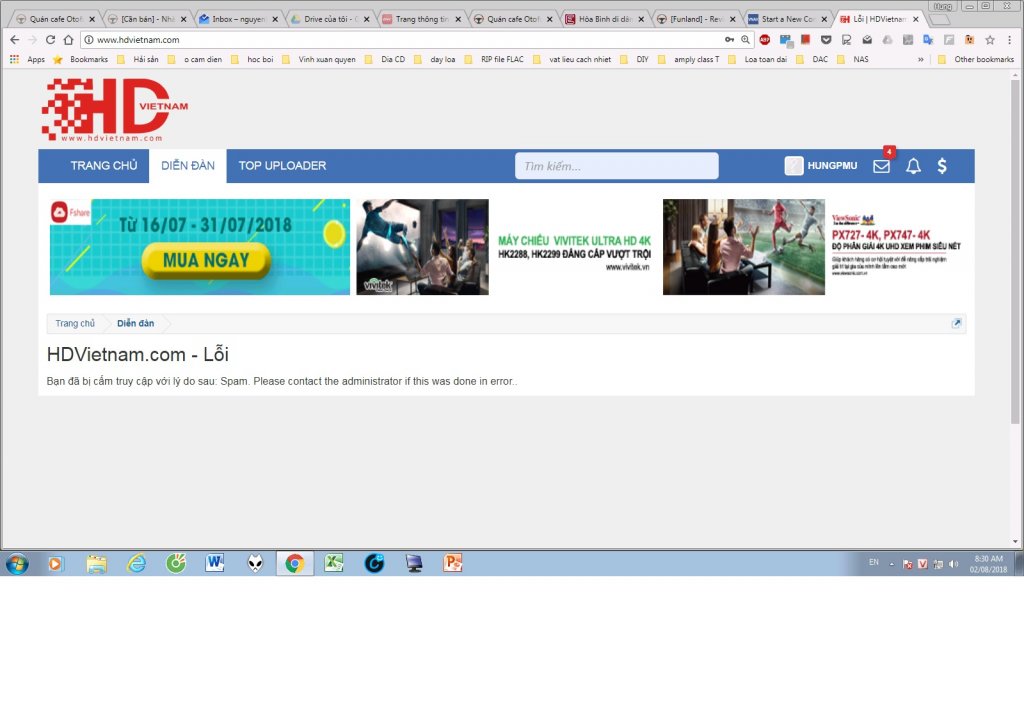Image resolution: width=1024 pixels, height=726 pixels.
Task: Select the DIỄN ĐÀN navigation tab
Action: click(x=188, y=166)
